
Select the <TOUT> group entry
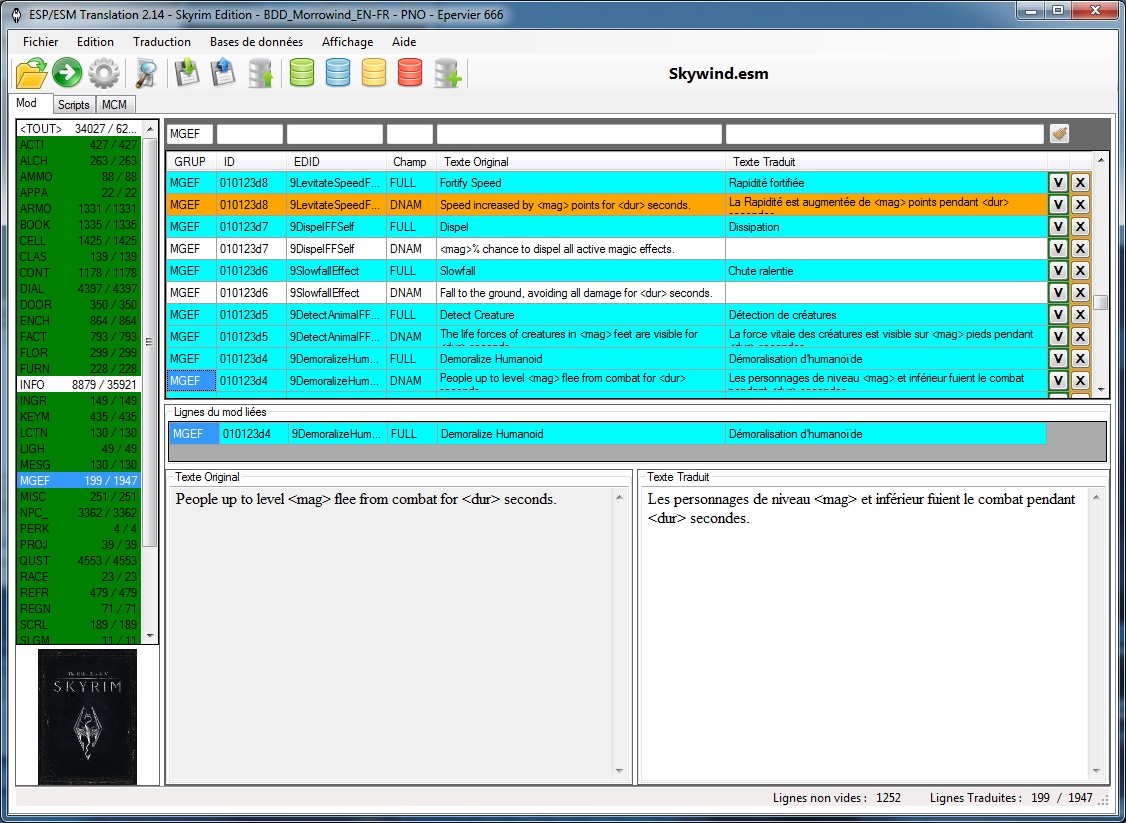pos(78,129)
